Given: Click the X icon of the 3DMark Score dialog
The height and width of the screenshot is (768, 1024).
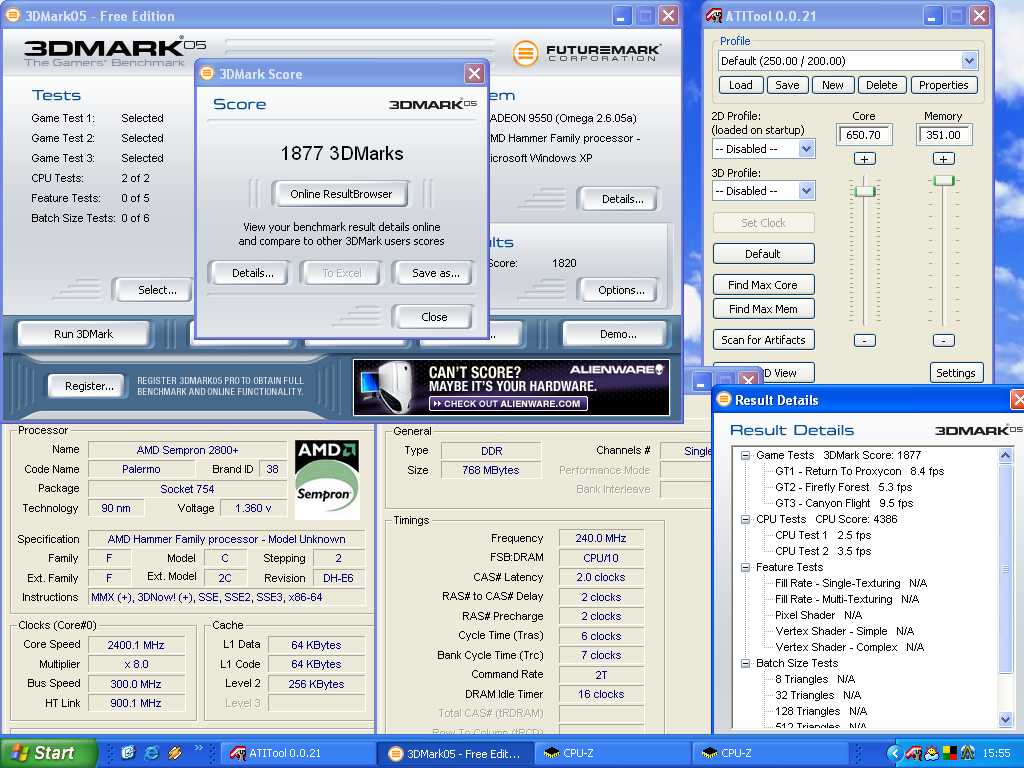Looking at the screenshot, I should coord(474,74).
